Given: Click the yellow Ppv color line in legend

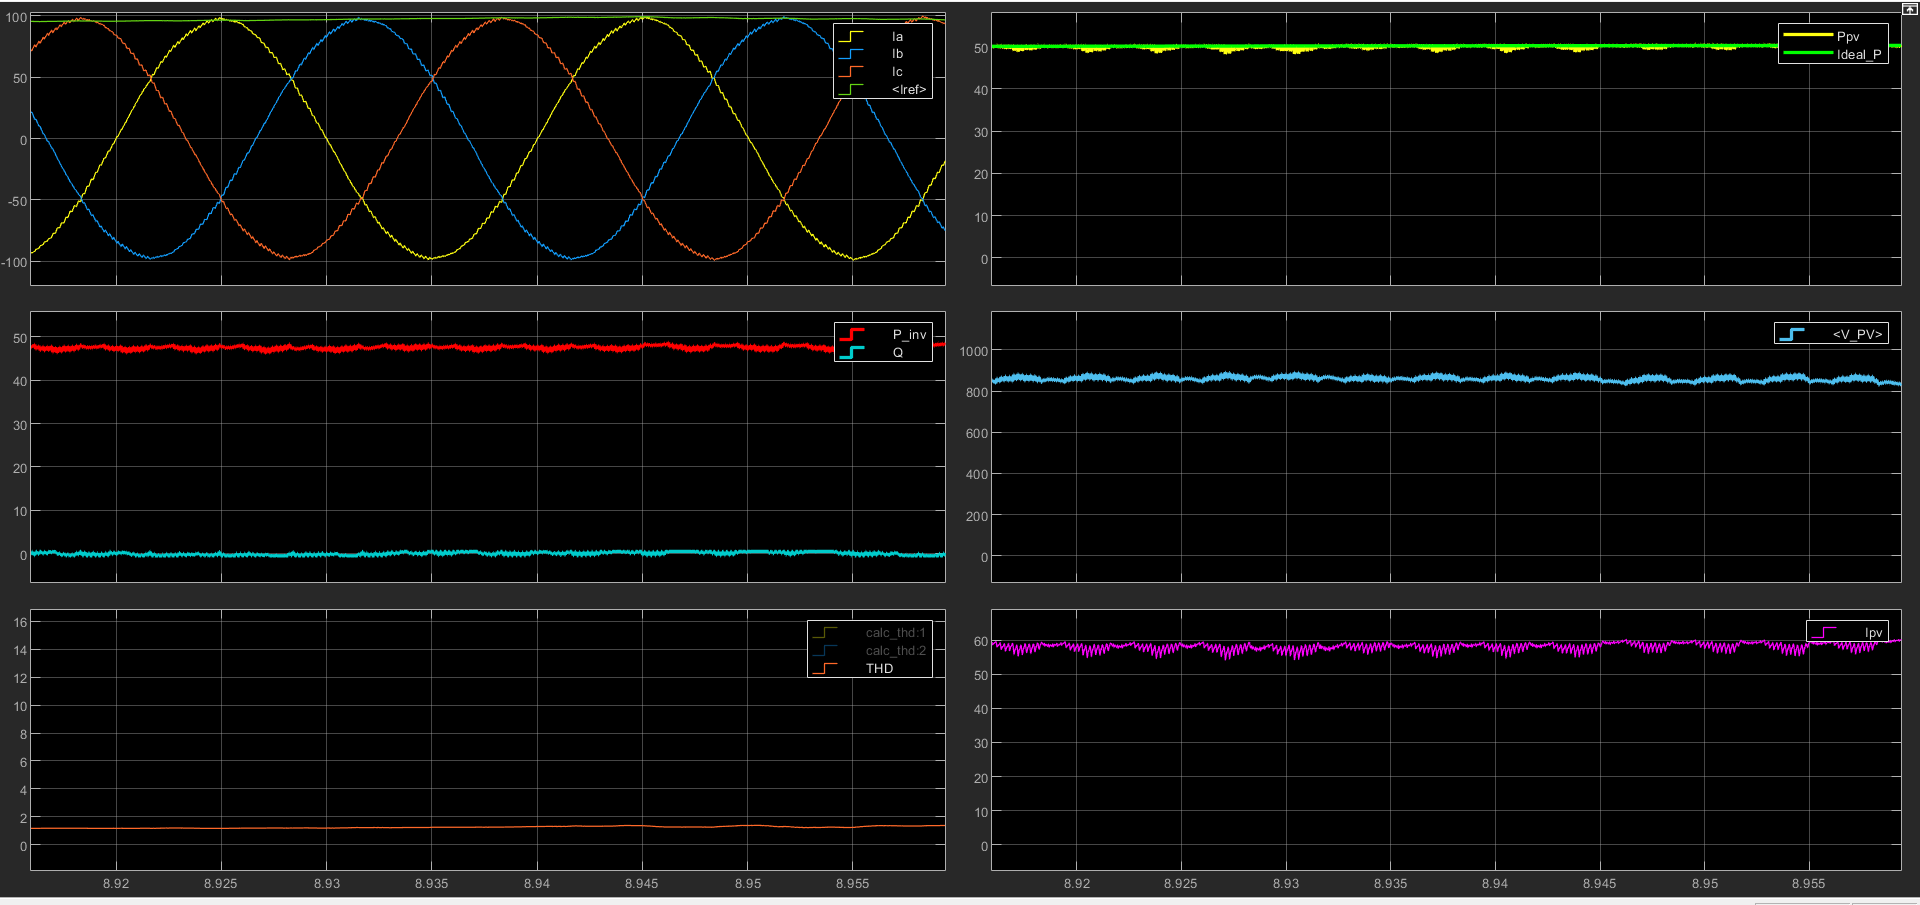Looking at the screenshot, I should coord(1807,36).
